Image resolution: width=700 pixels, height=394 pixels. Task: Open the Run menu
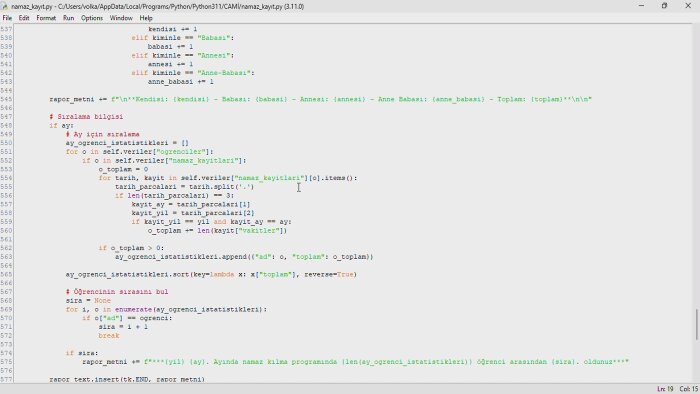(68, 18)
